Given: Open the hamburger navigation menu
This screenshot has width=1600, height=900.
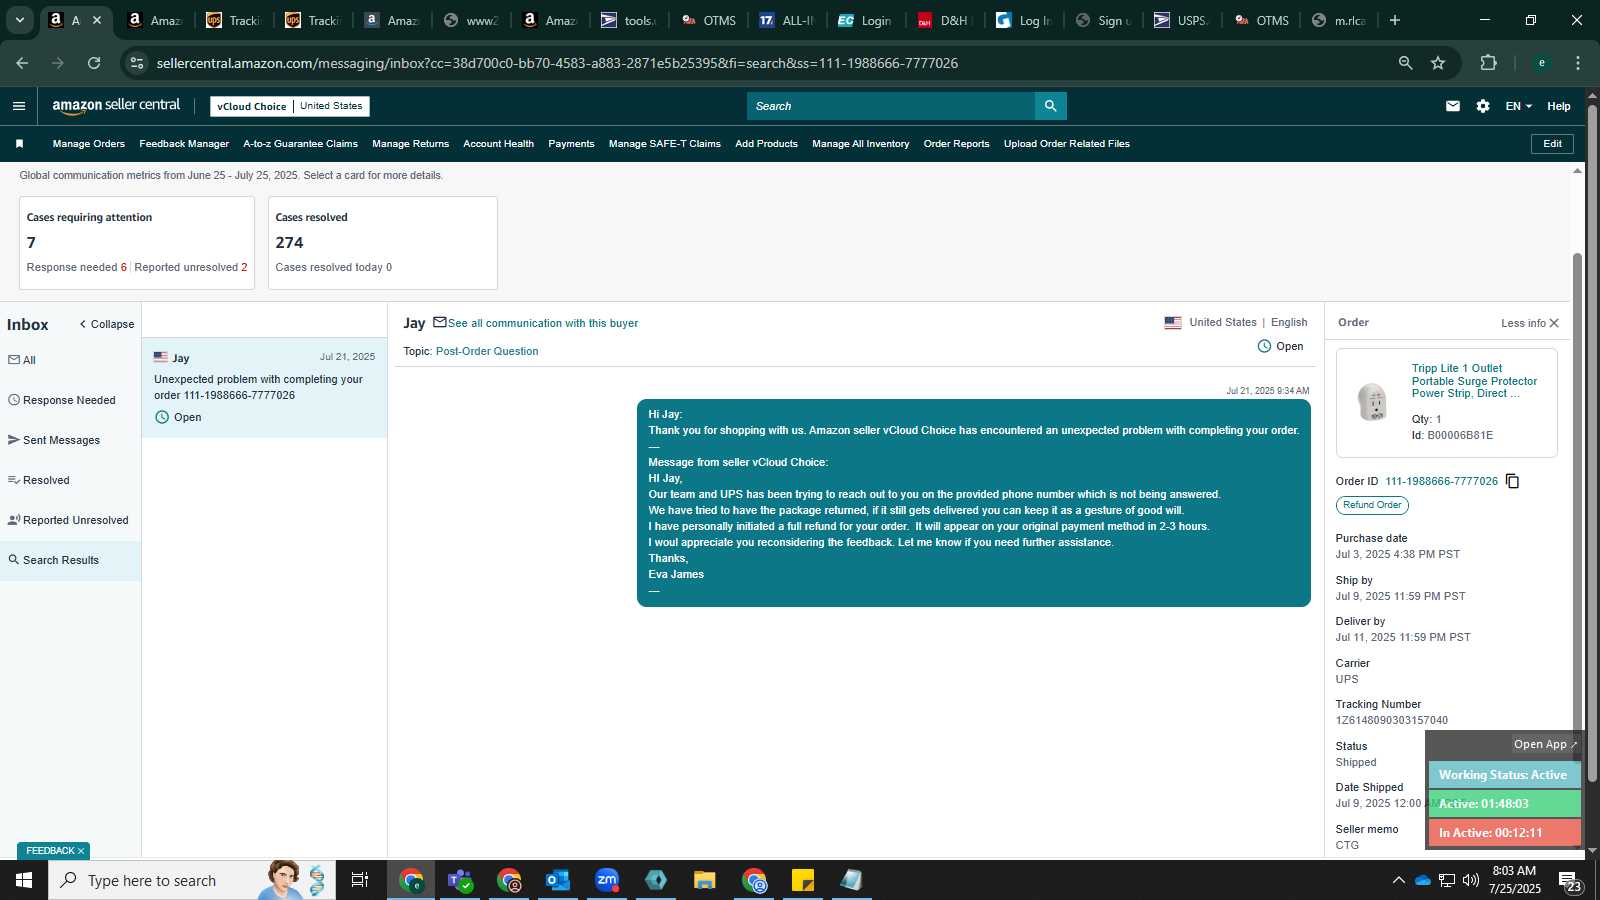Looking at the screenshot, I should coord(18,106).
